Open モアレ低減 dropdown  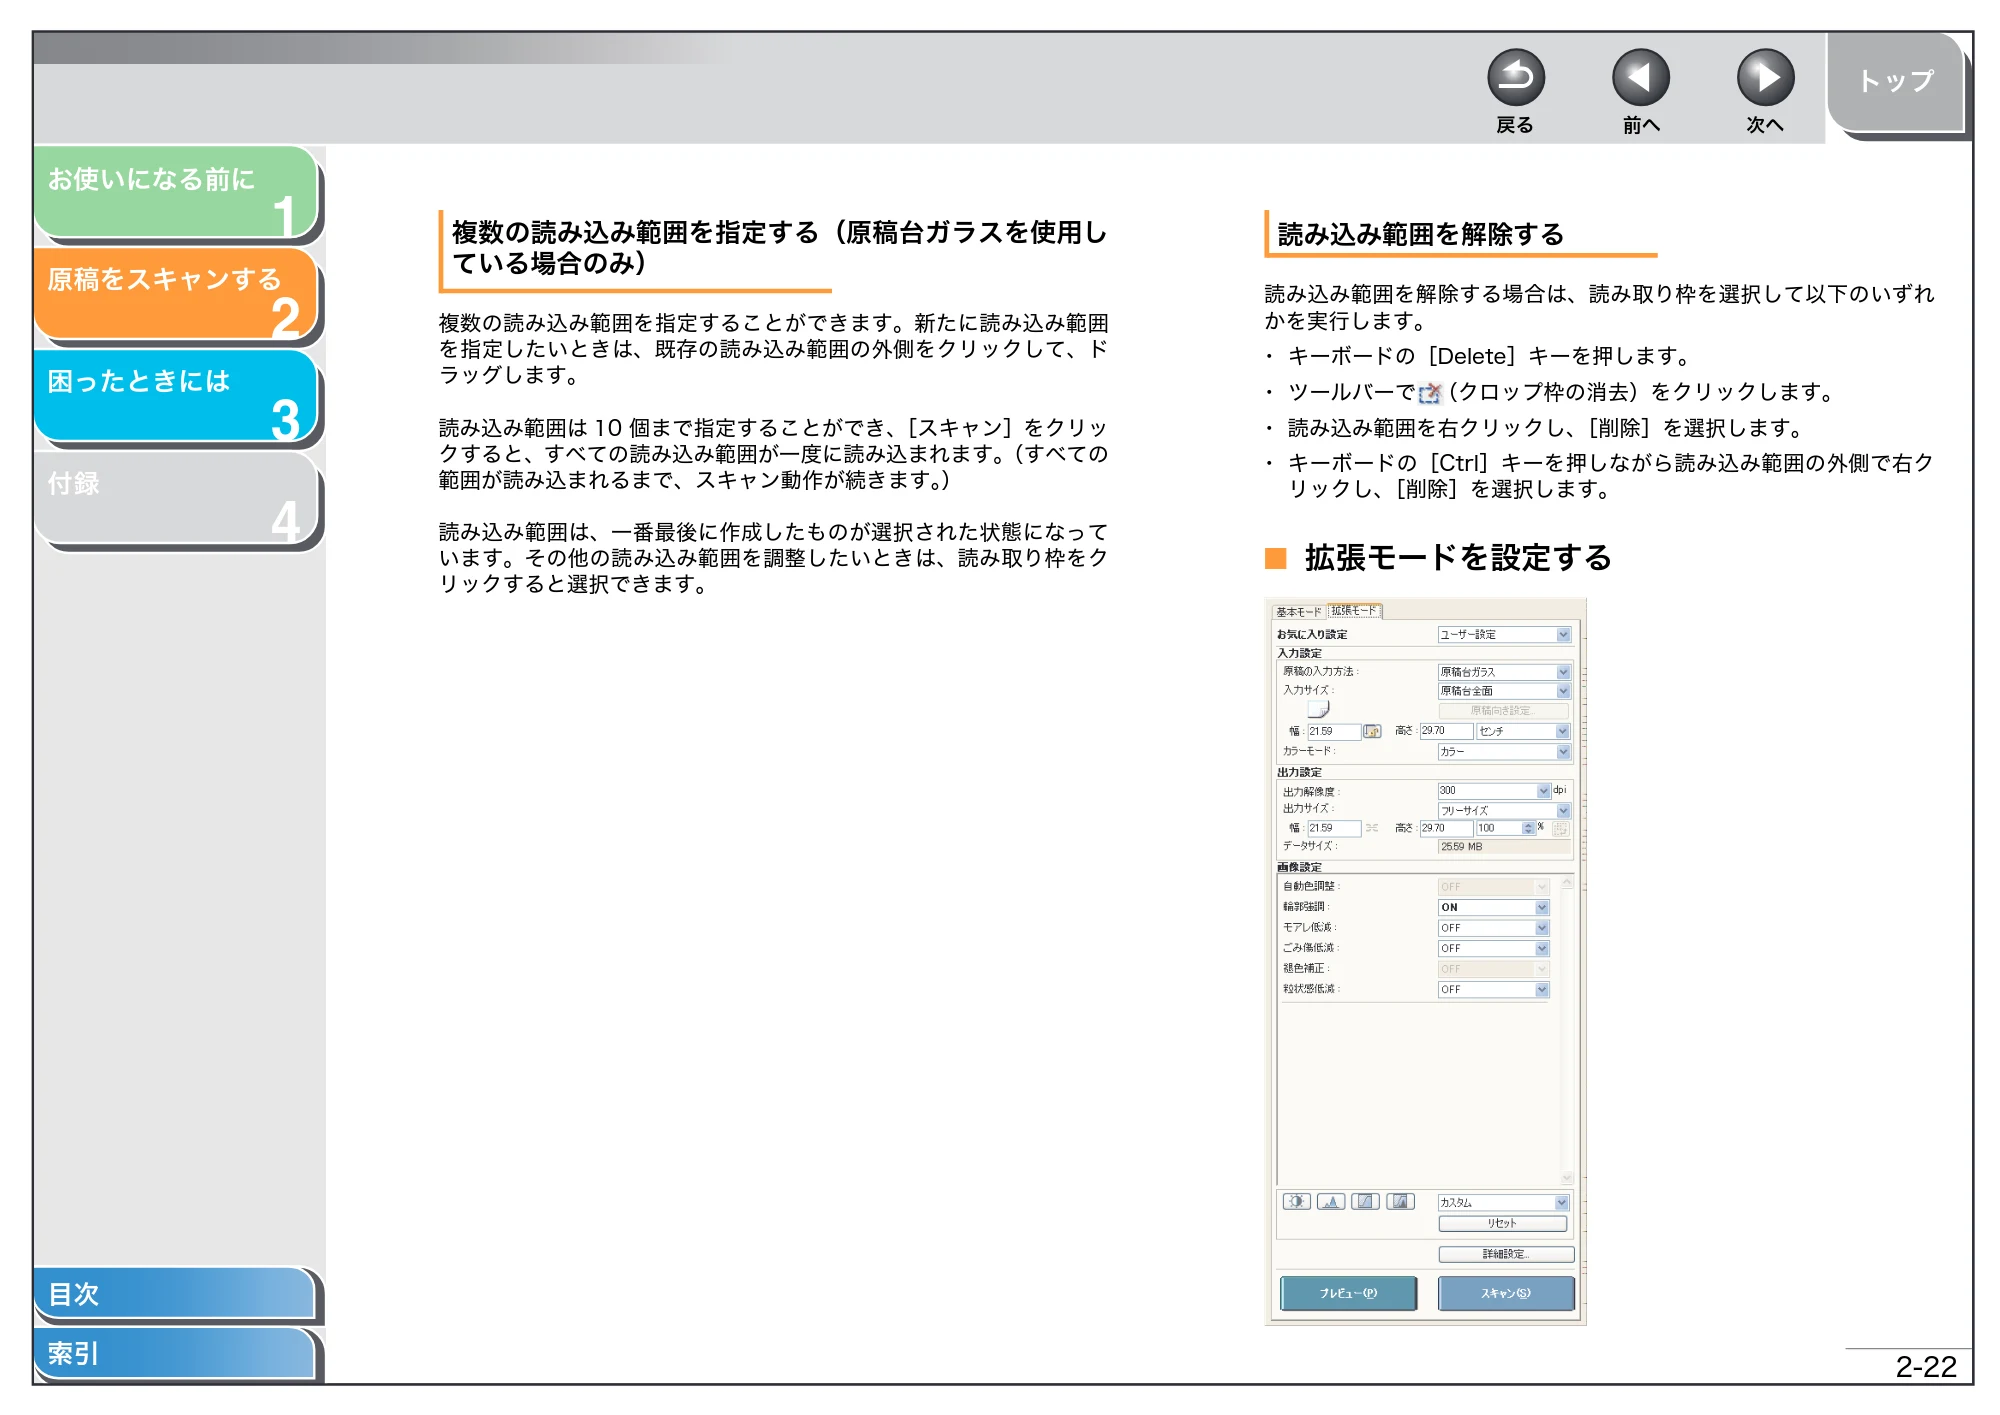1494,928
